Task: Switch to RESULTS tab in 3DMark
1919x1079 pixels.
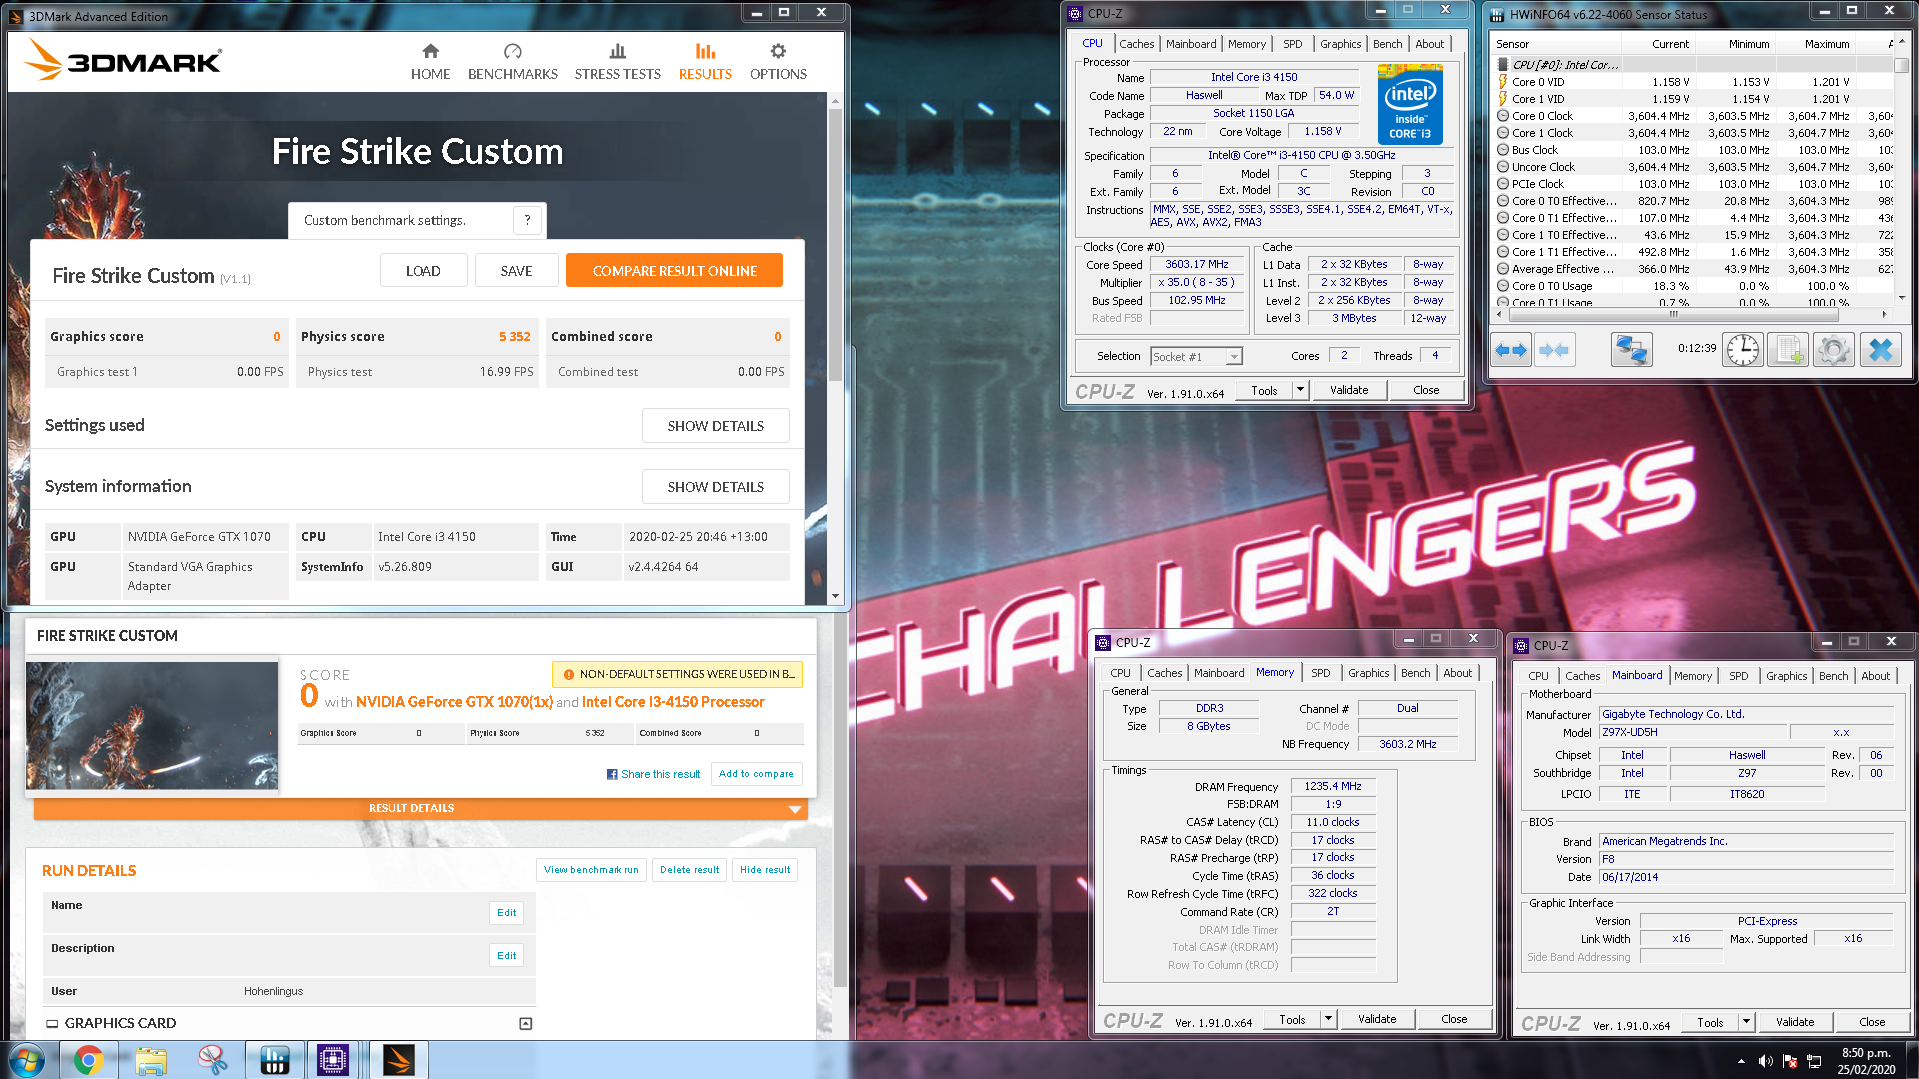Action: [x=705, y=62]
